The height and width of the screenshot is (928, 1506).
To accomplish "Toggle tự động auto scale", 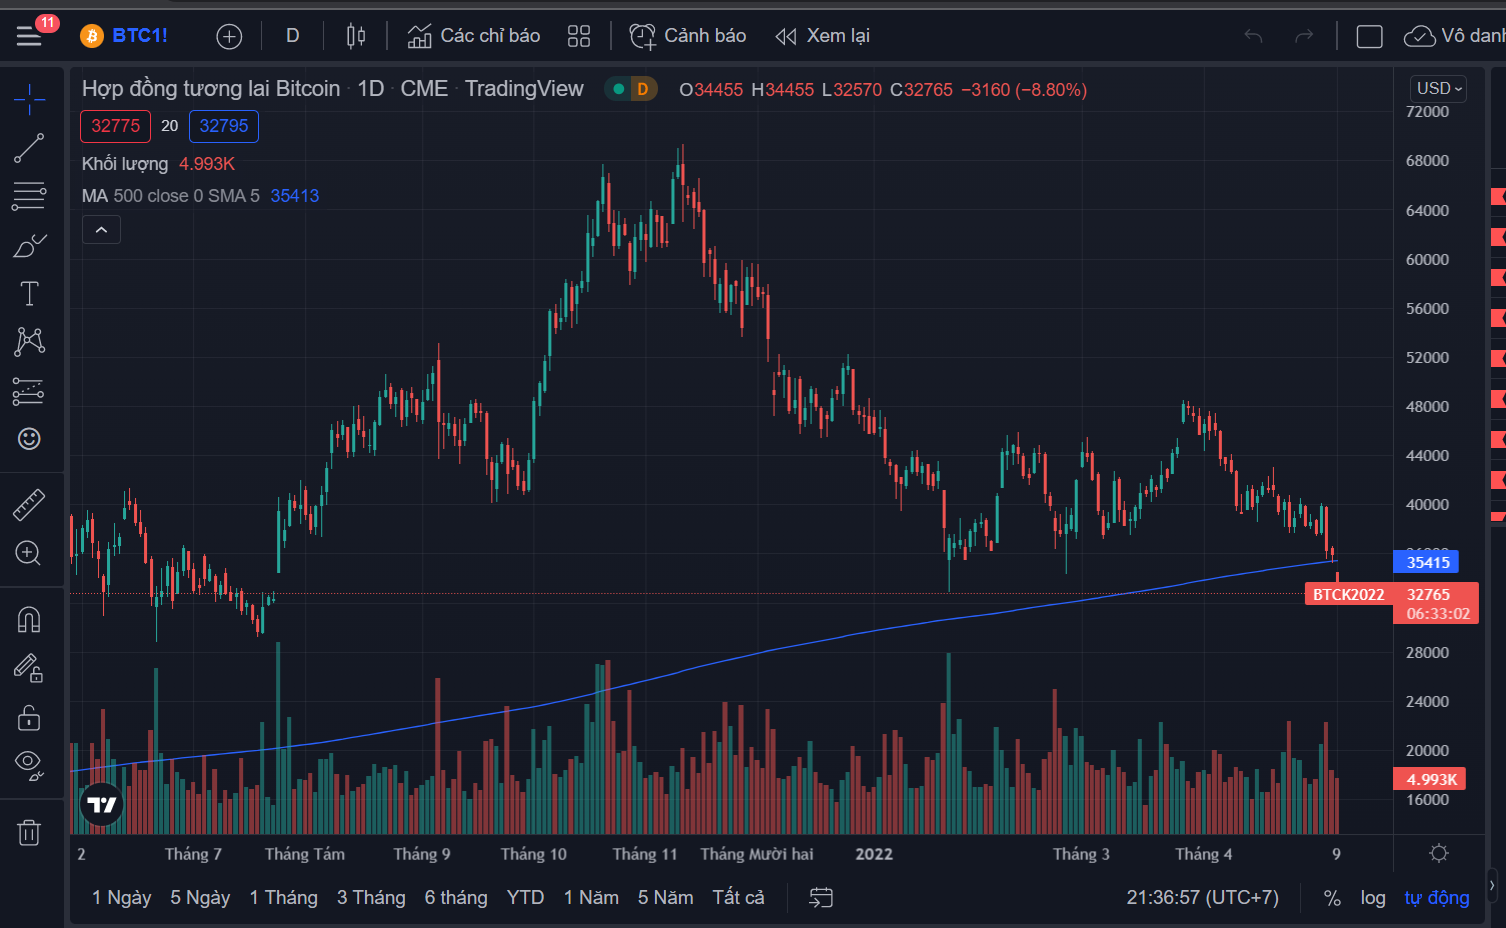I will point(1437,898).
